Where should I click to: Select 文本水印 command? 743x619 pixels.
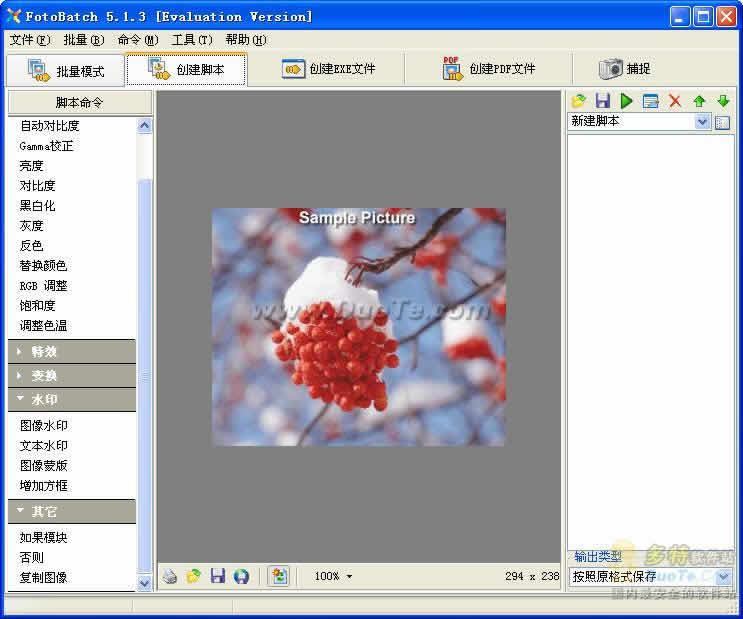coord(44,446)
